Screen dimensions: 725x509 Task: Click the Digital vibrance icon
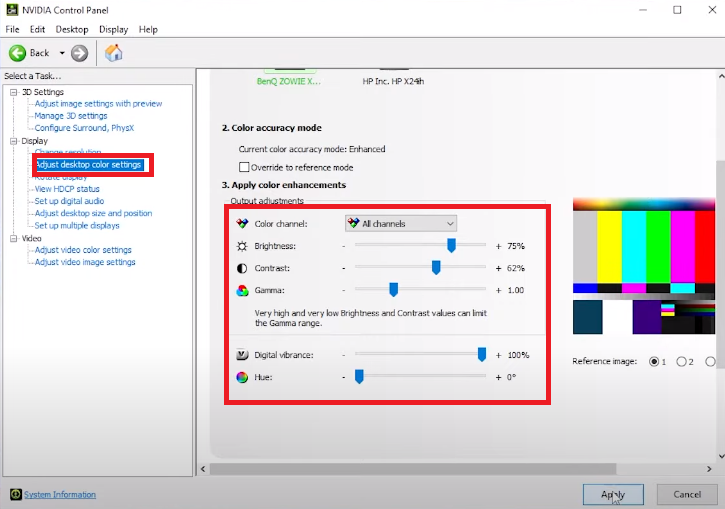click(241, 355)
